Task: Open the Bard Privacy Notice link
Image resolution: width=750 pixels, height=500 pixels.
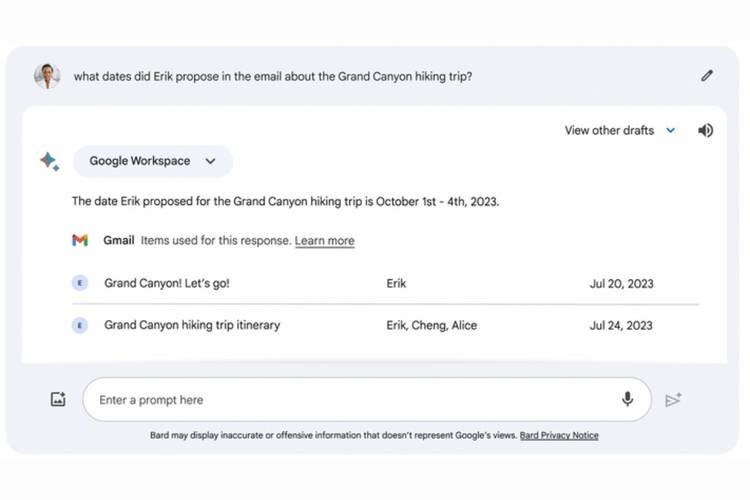Action: click(559, 435)
